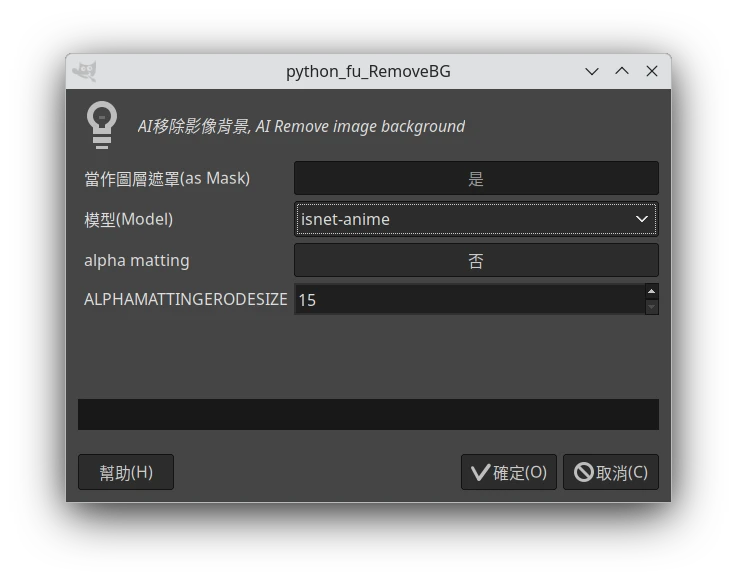Toggle the as Mask button showing 是
This screenshot has height=581, width=738.
tap(476, 178)
